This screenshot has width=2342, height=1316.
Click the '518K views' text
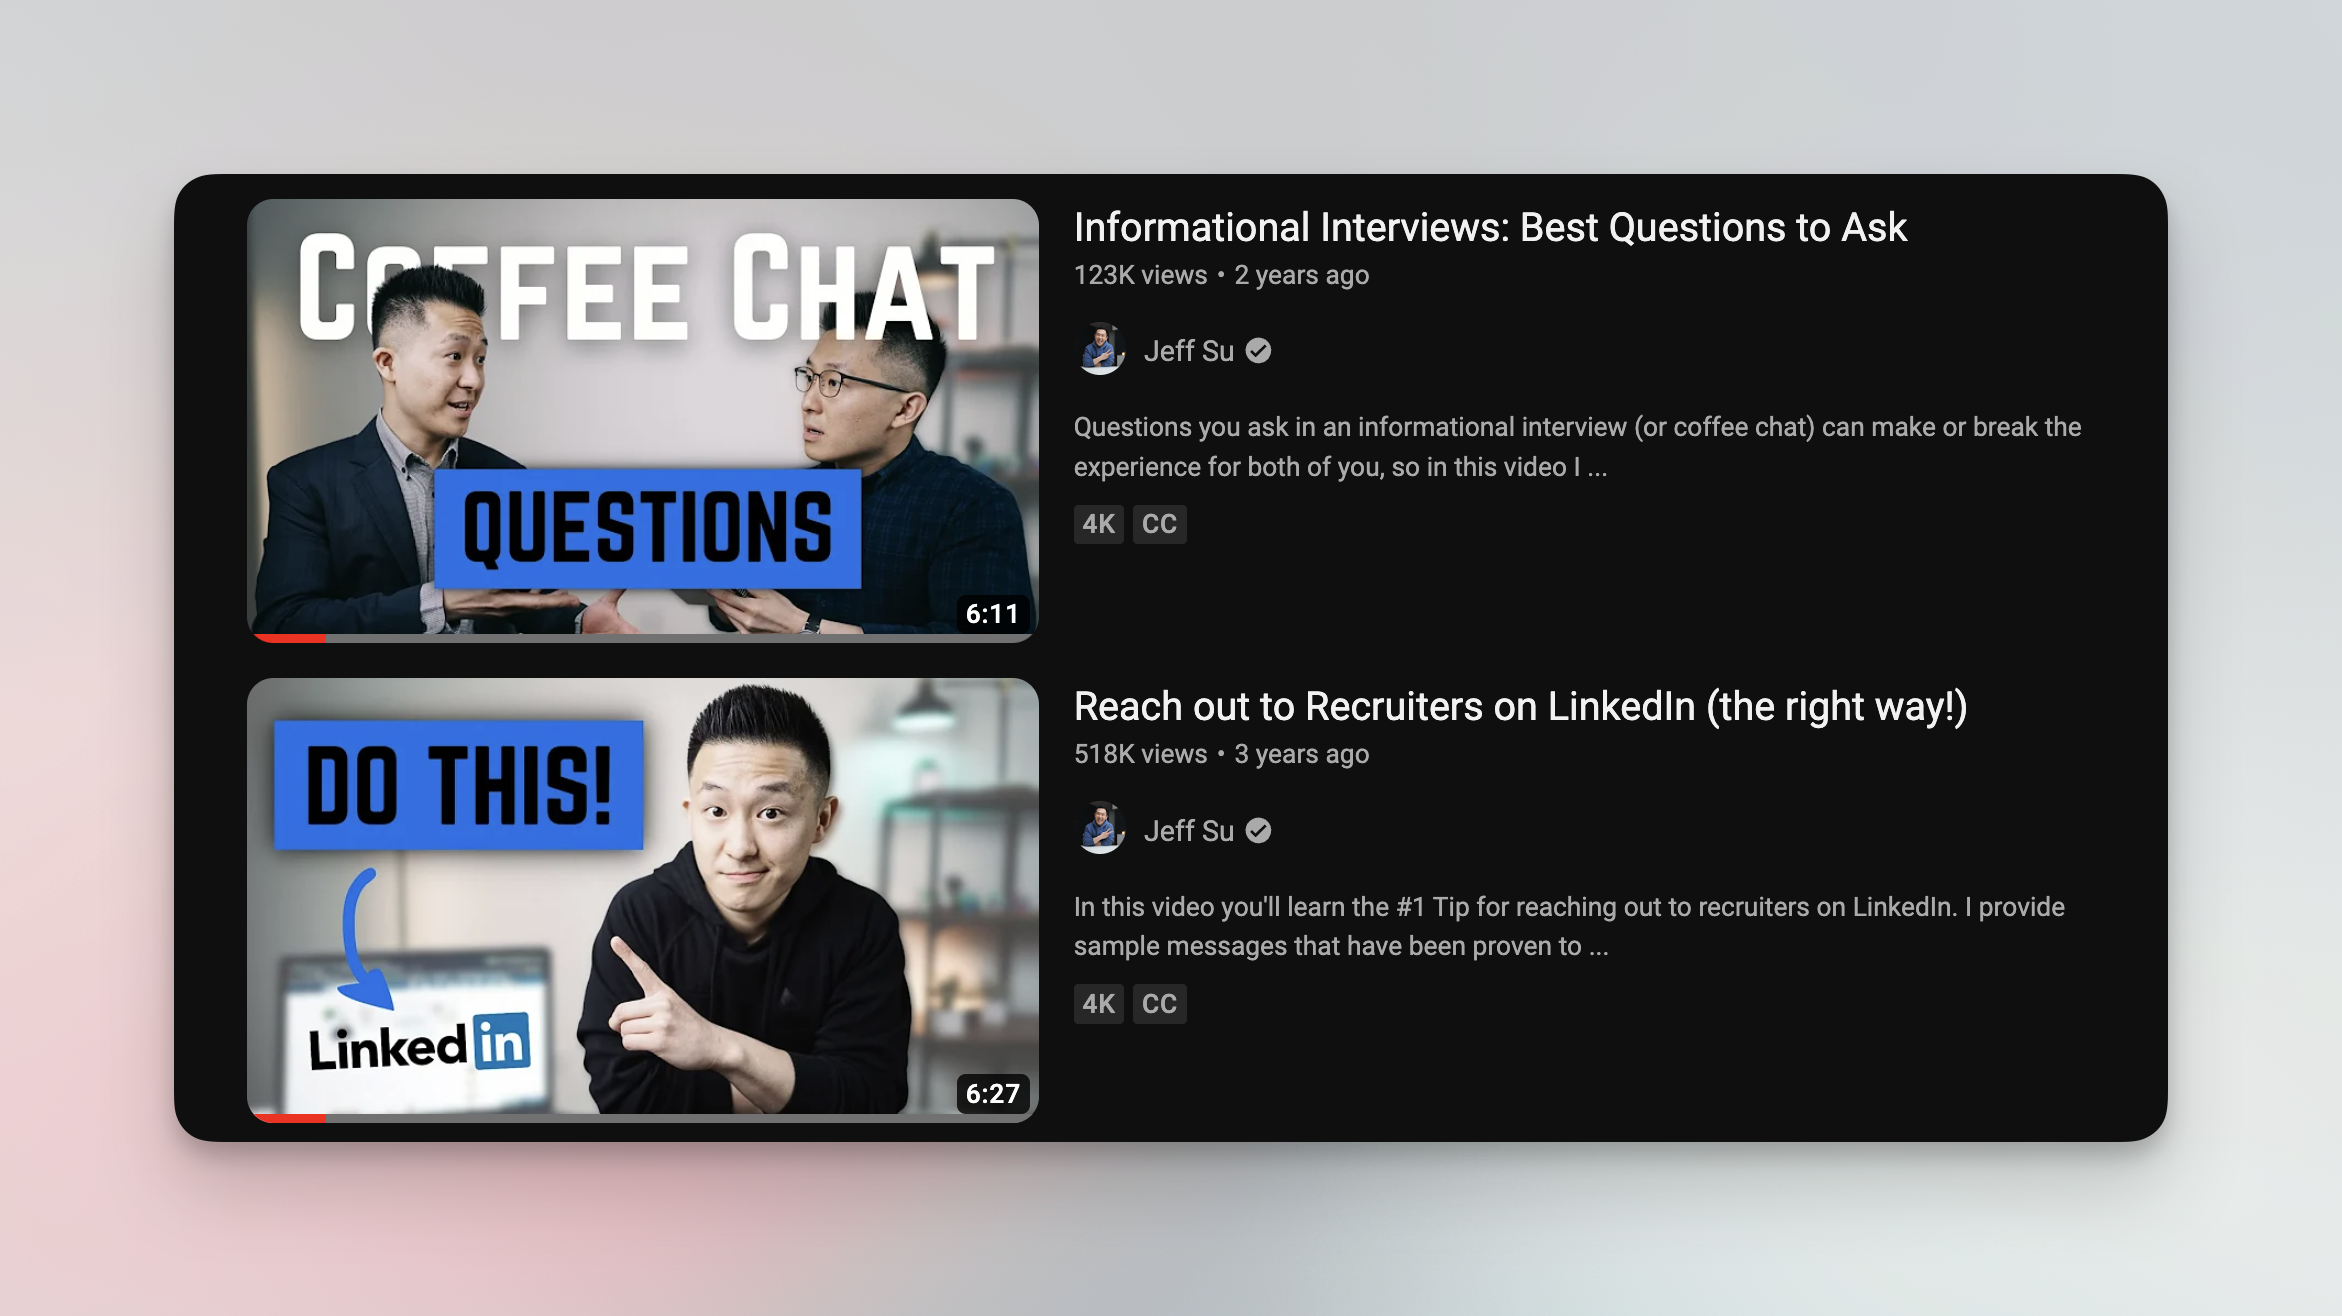tap(1140, 754)
